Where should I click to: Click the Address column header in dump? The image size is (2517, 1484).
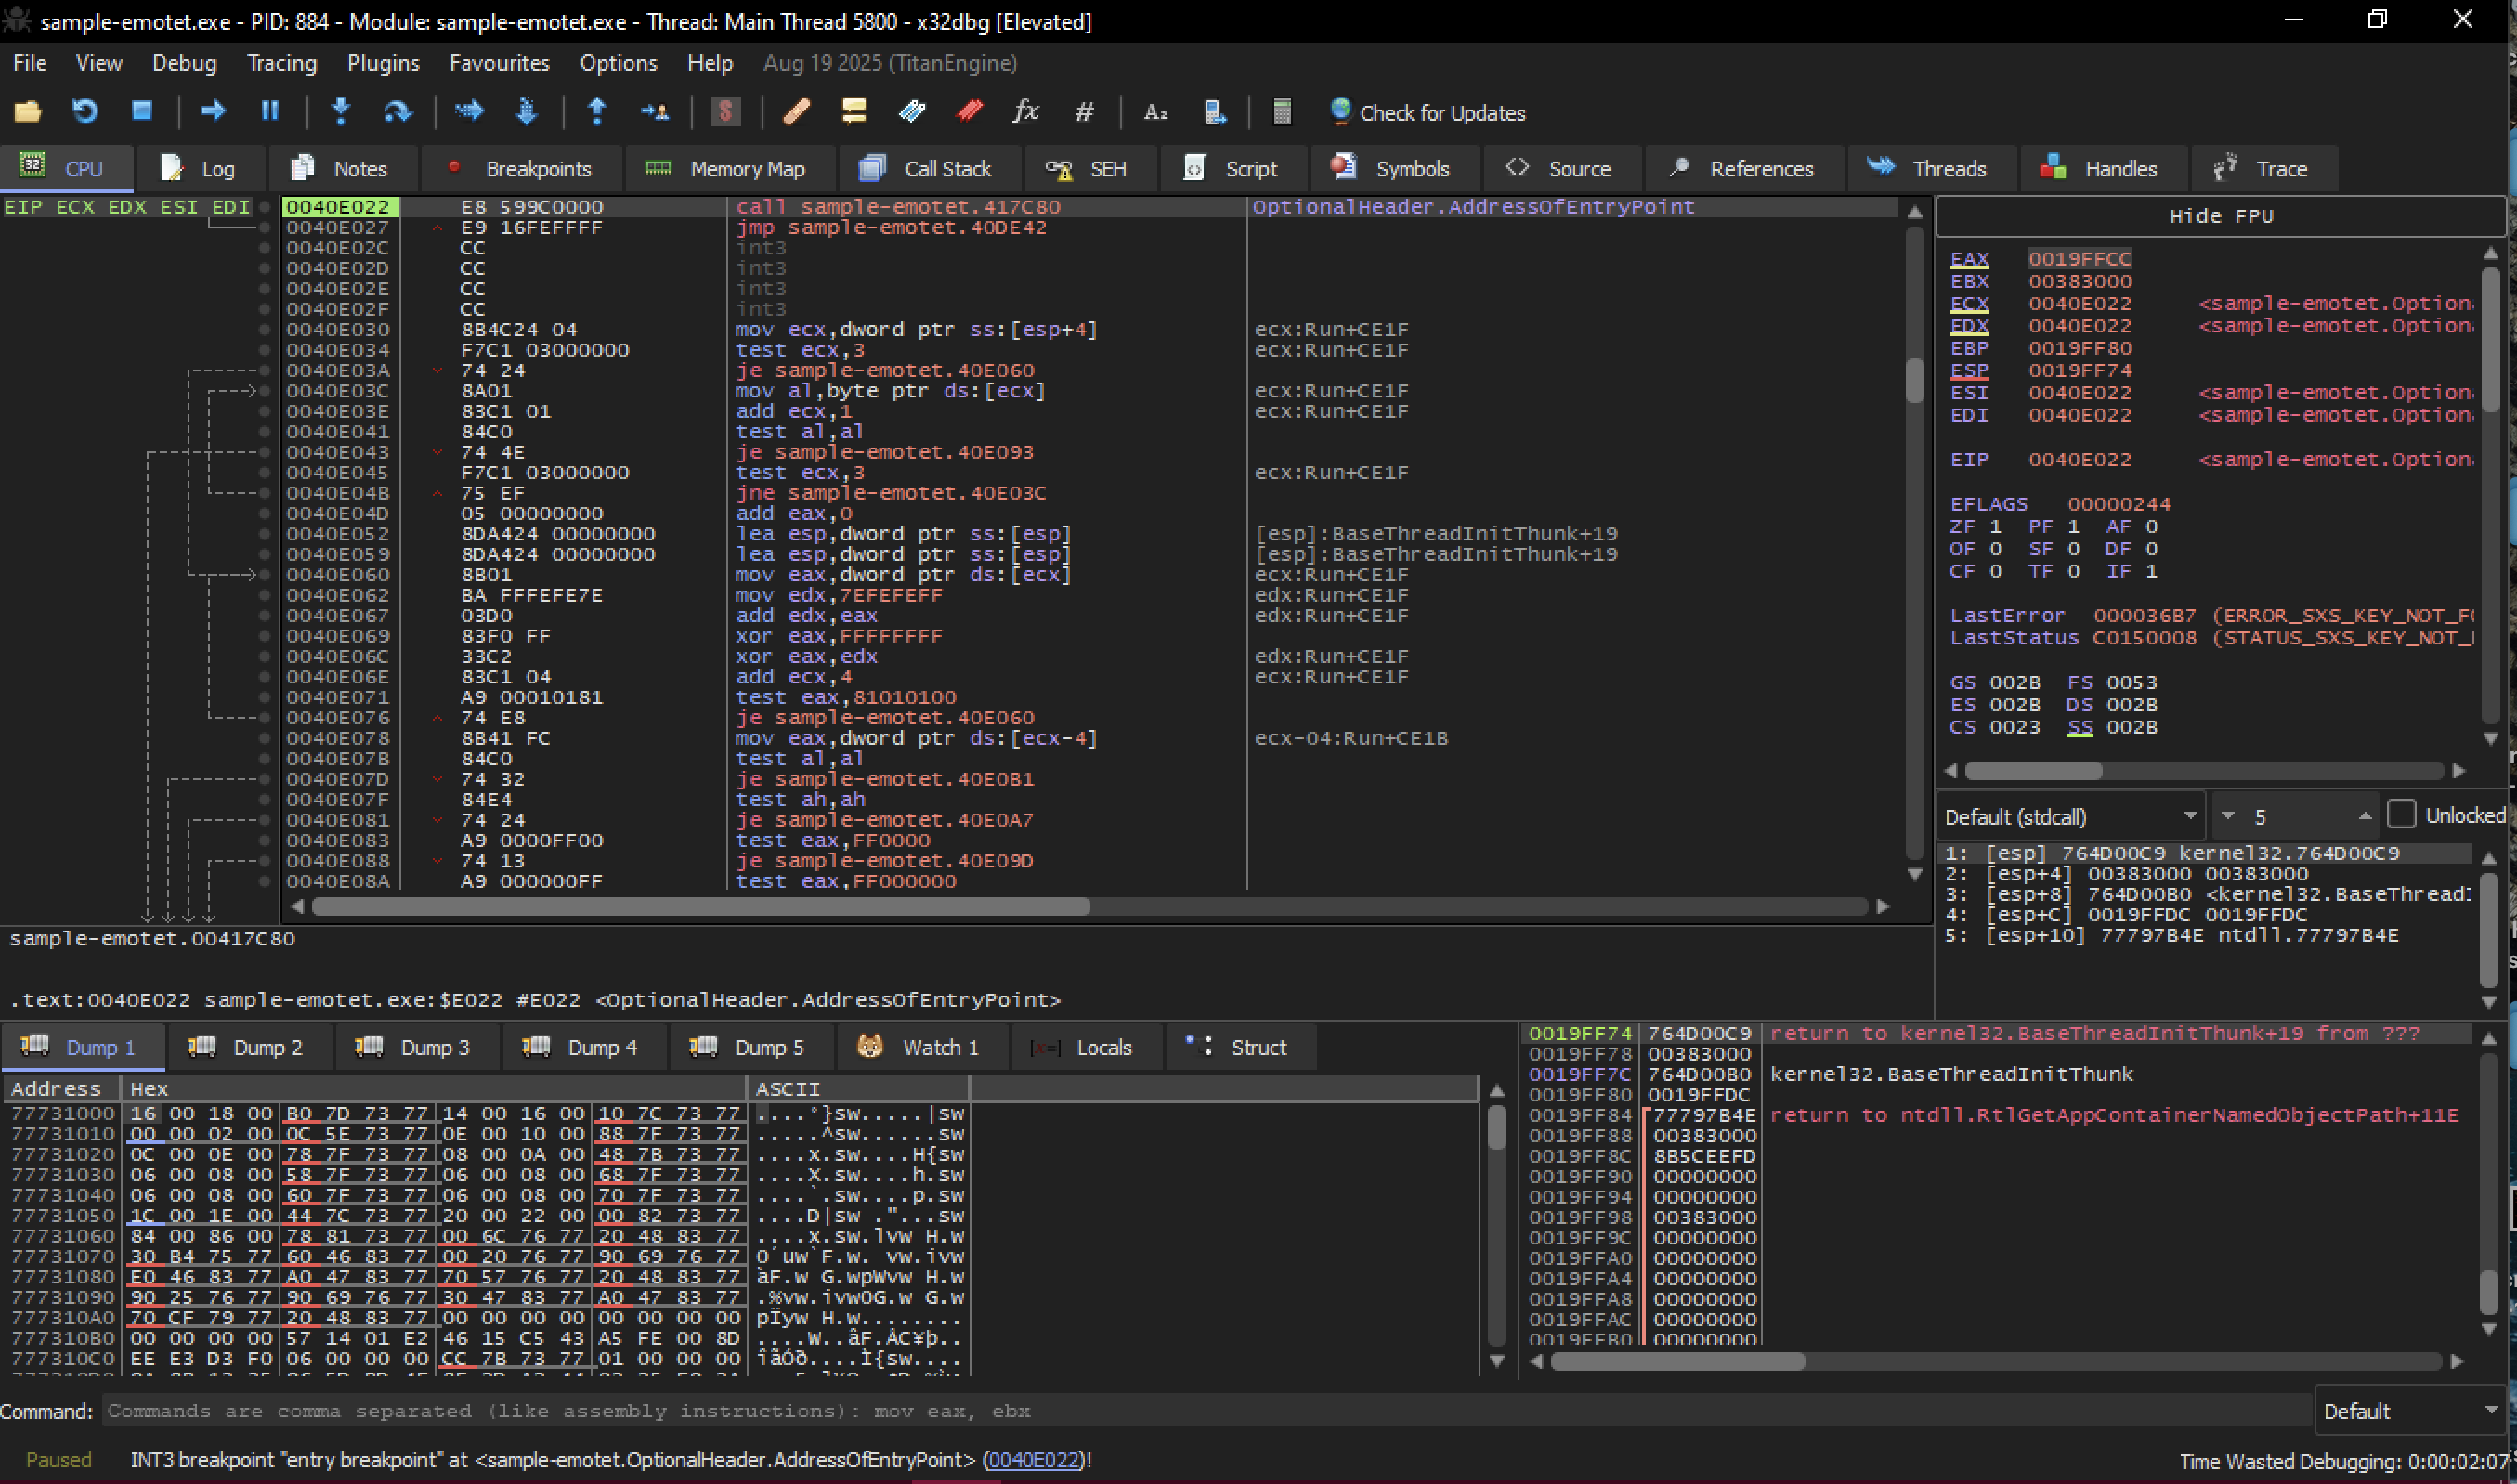pyautogui.click(x=60, y=1088)
